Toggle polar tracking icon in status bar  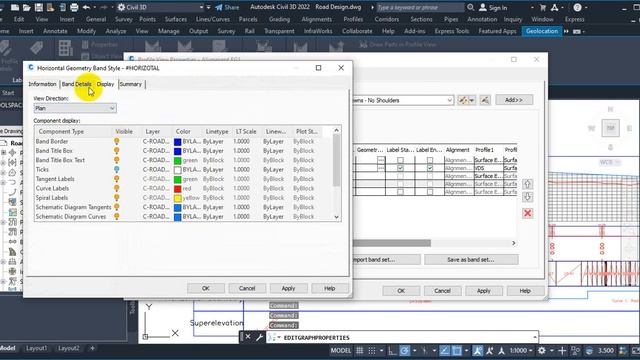(x=404, y=351)
